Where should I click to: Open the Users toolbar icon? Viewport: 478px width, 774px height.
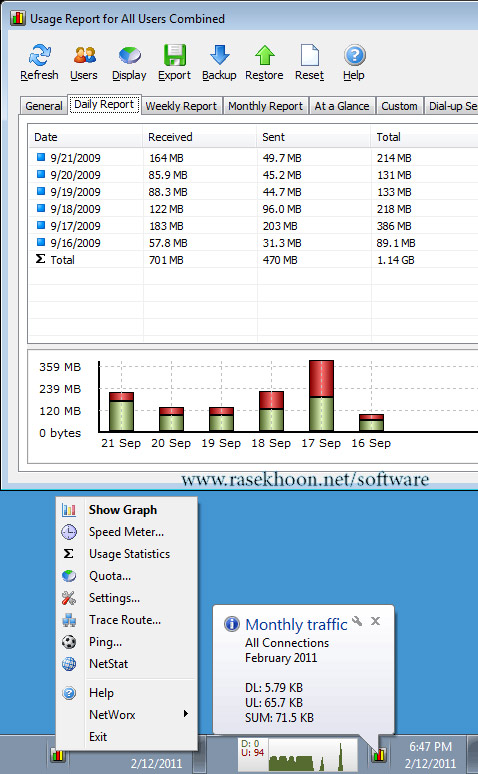point(84,55)
